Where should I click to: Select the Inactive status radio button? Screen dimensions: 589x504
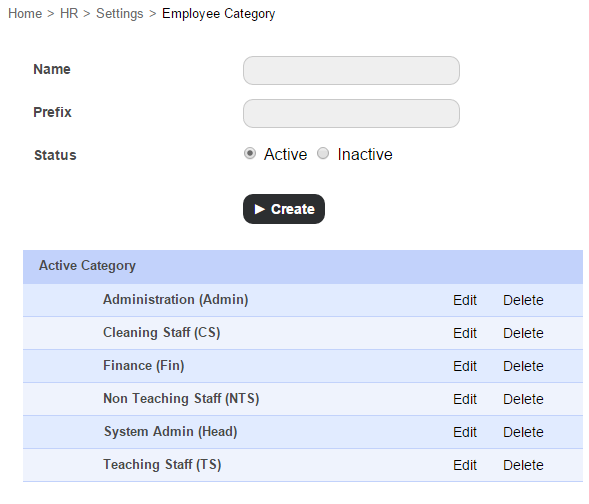coord(323,153)
